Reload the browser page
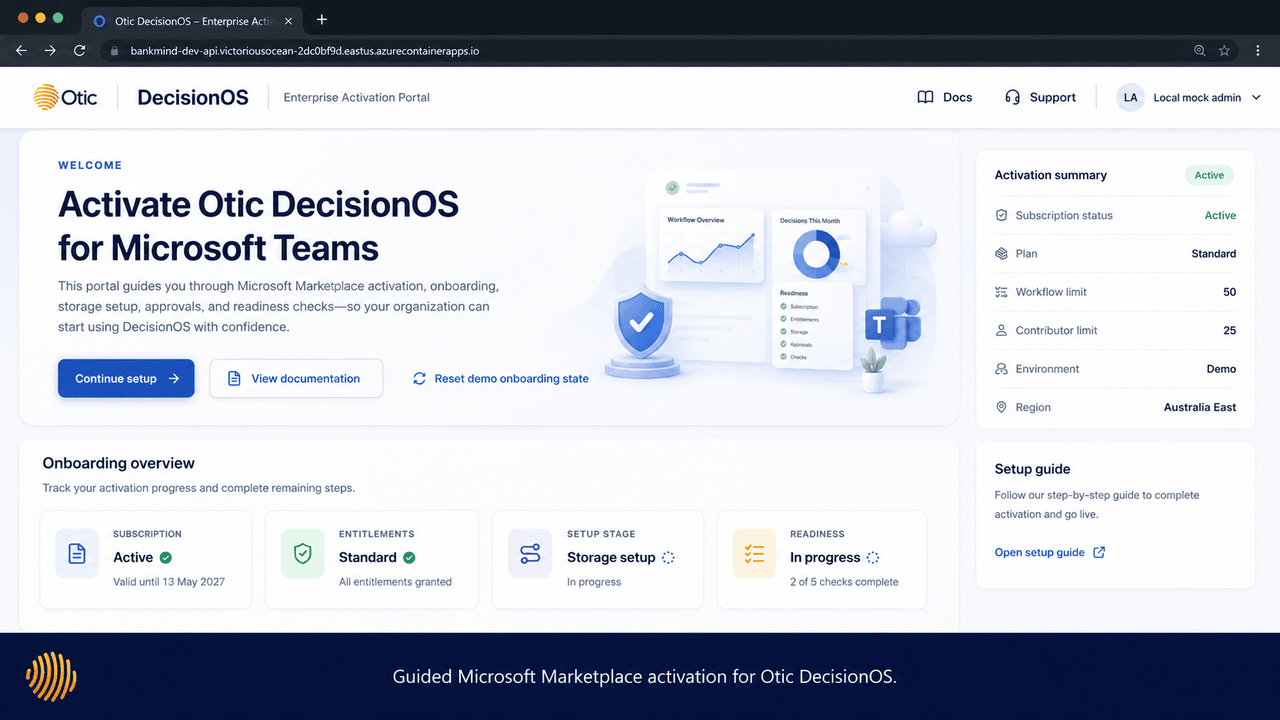Screen dimensions: 1280x720 (79, 50)
